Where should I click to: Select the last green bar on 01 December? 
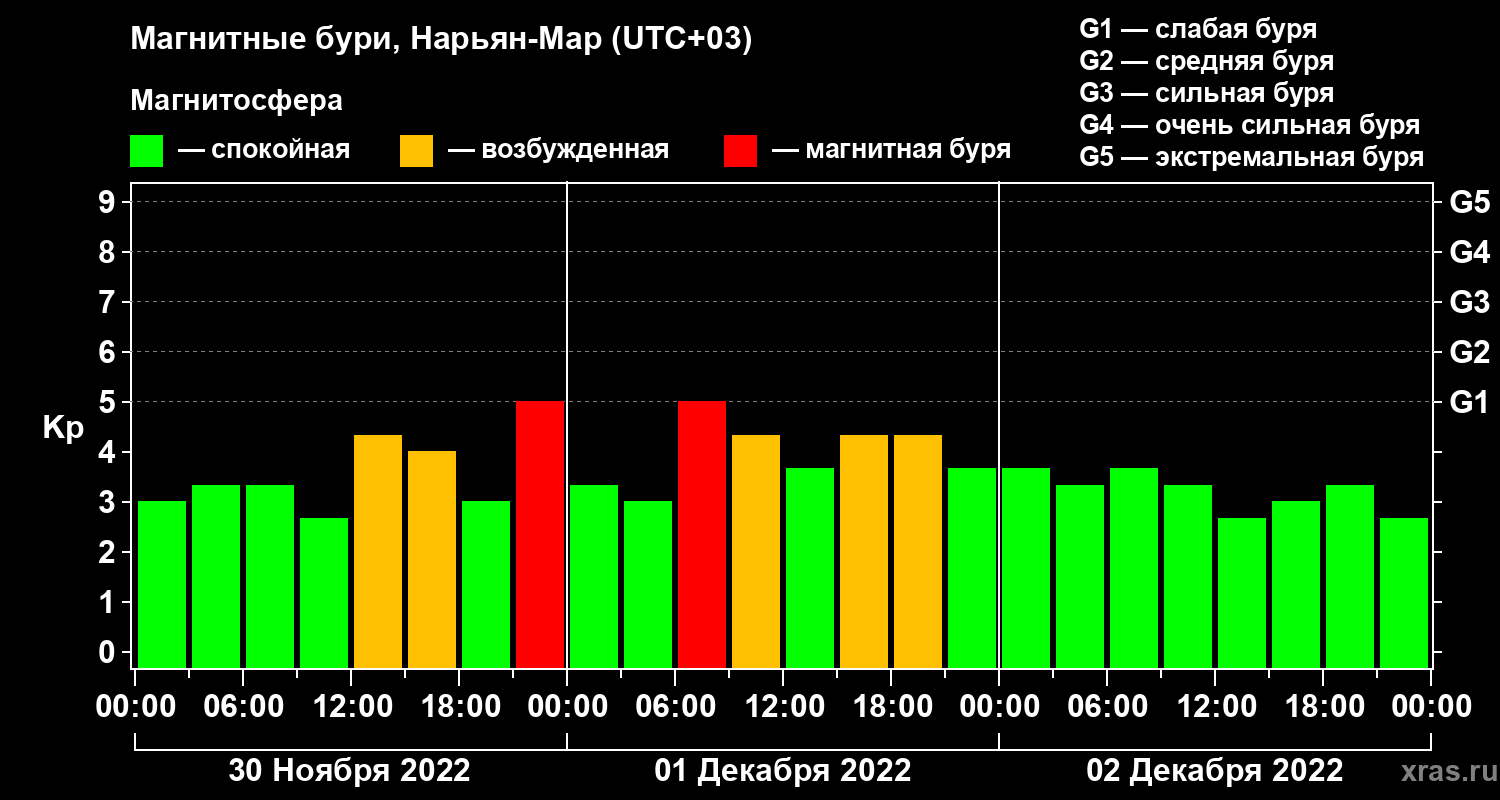(x=972, y=568)
